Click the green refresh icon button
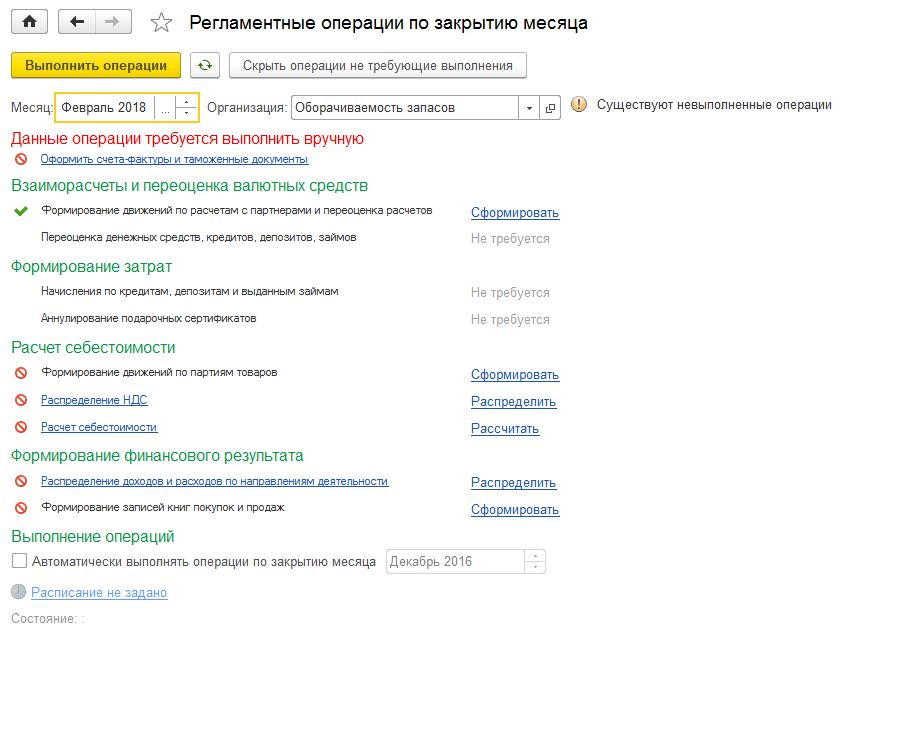Image resolution: width=897 pixels, height=742 pixels. 205,65
